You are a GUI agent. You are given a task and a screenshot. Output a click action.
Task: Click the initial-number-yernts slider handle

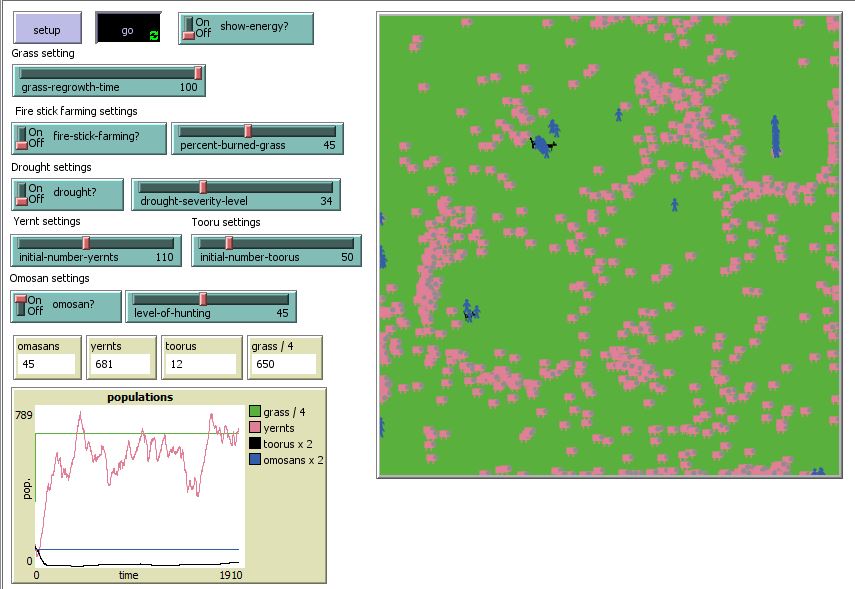[x=86, y=243]
